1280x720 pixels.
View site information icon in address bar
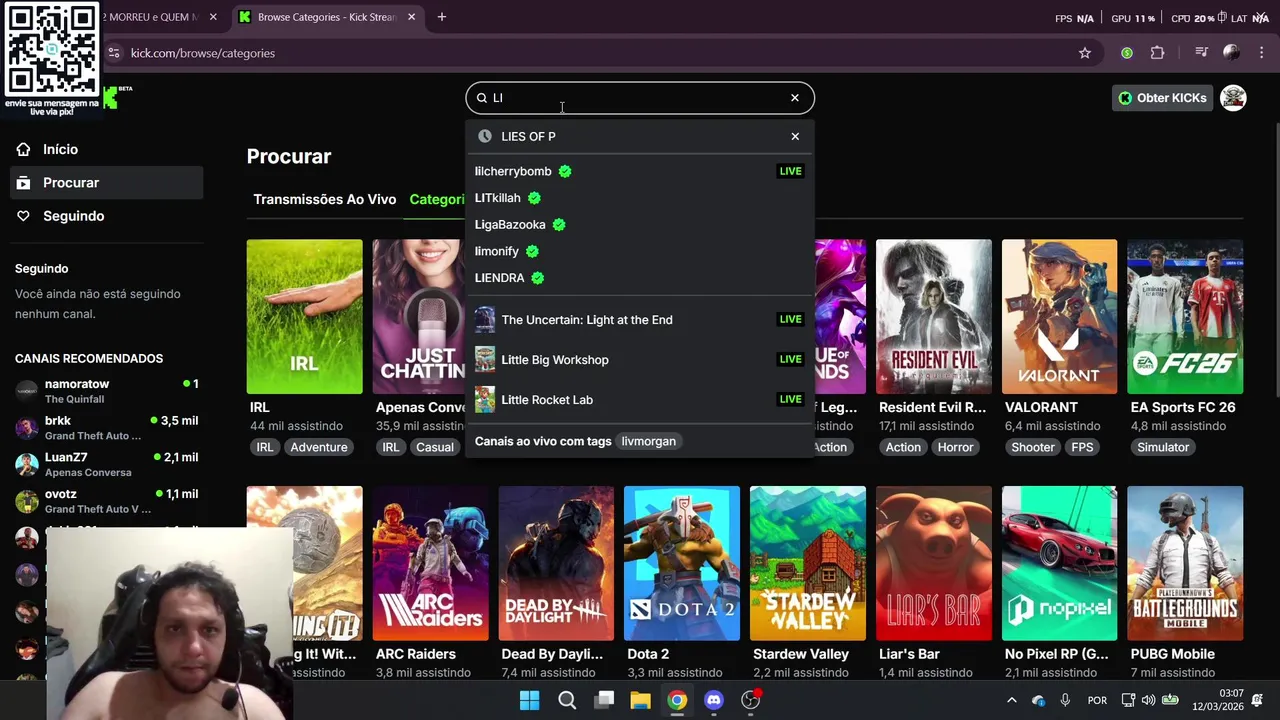click(114, 53)
